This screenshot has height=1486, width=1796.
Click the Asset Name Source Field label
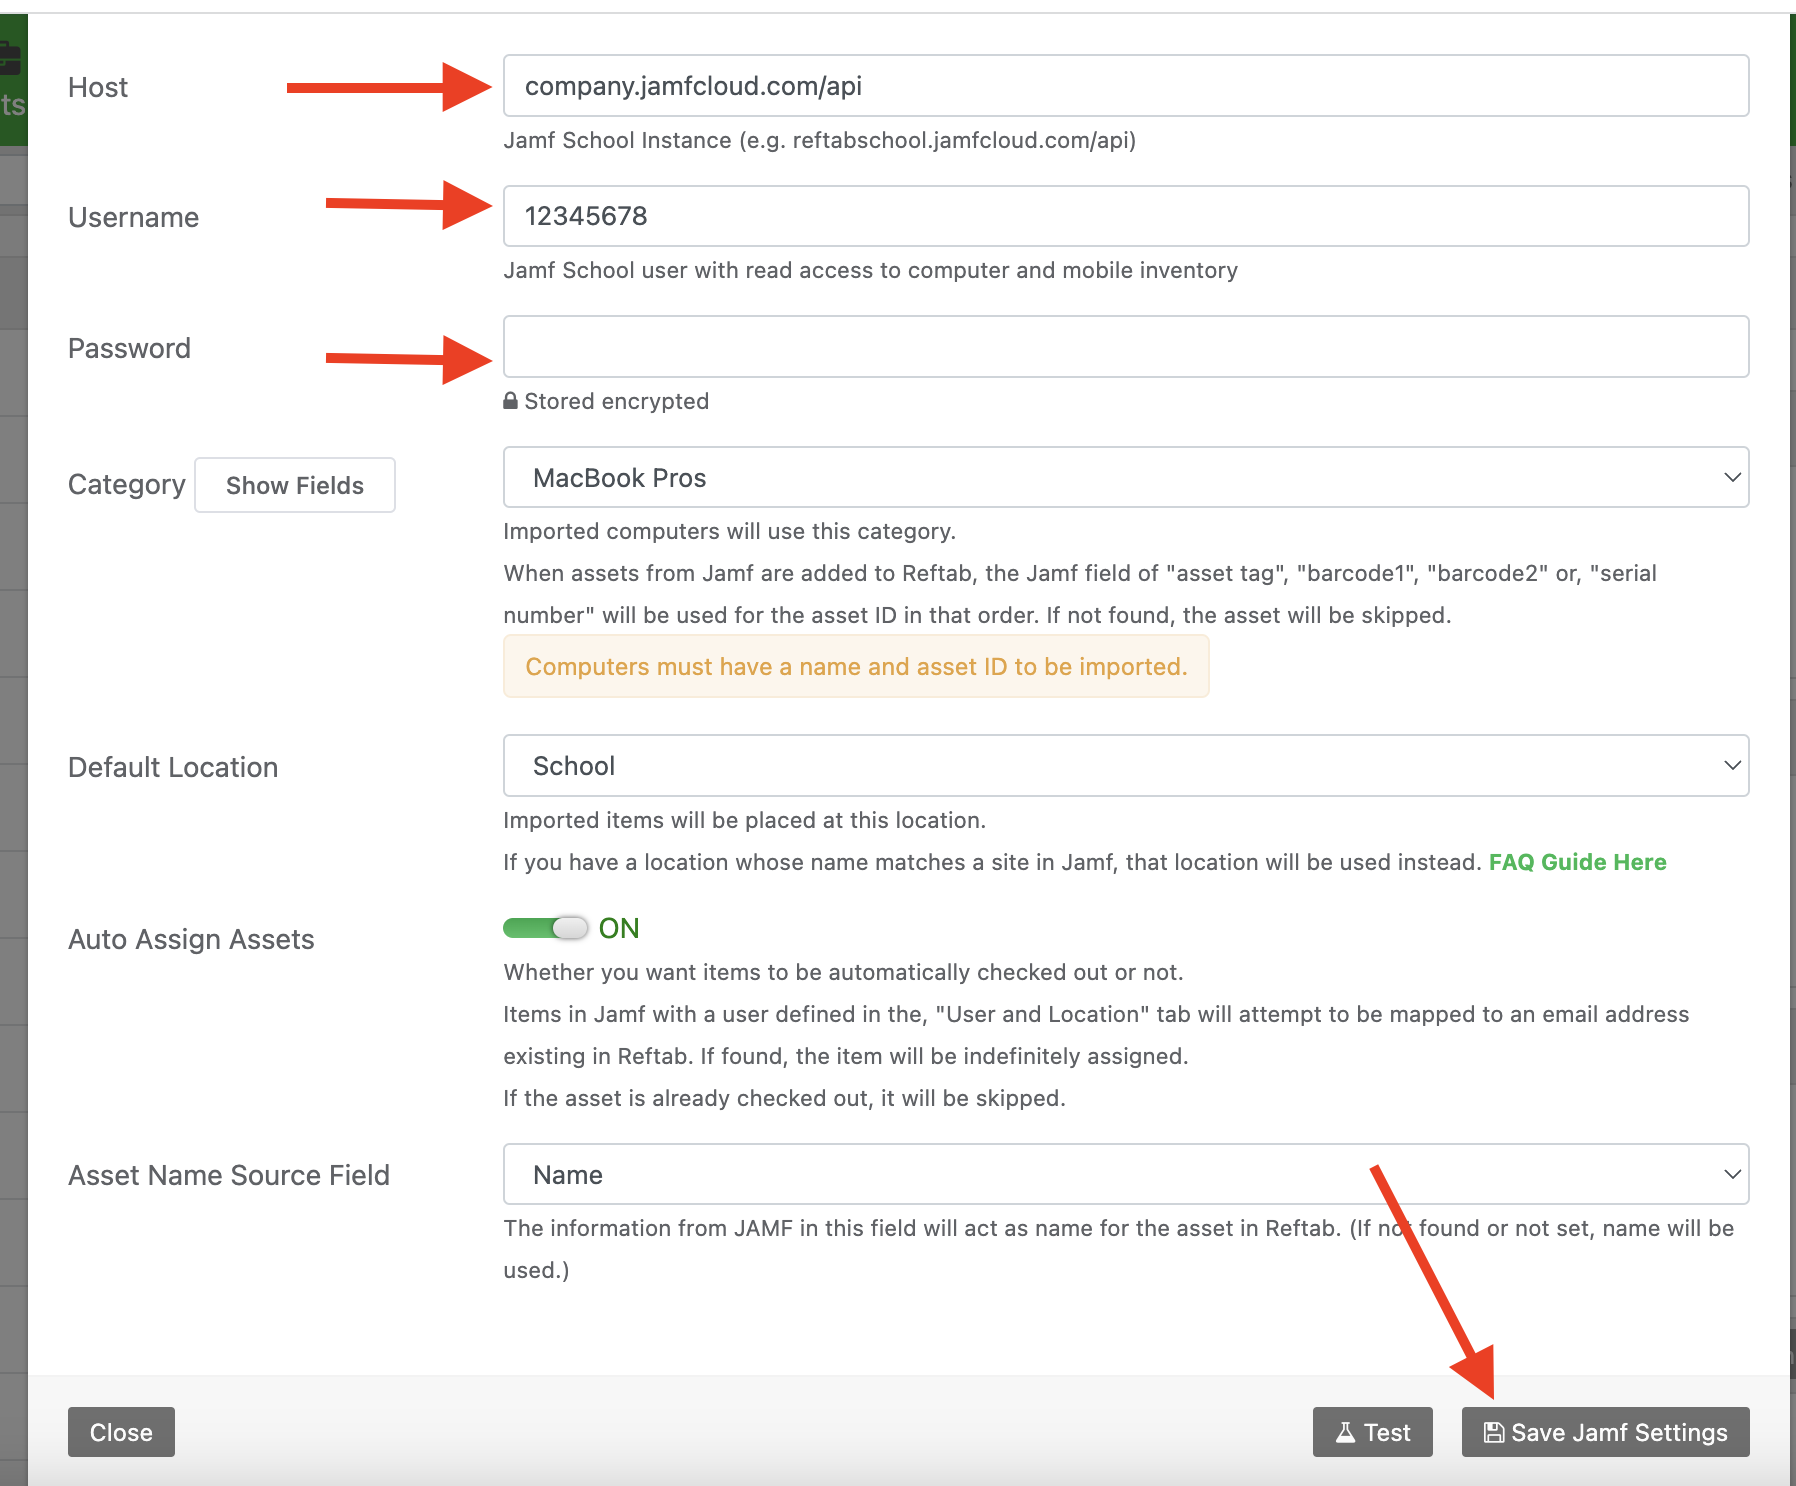(229, 1175)
